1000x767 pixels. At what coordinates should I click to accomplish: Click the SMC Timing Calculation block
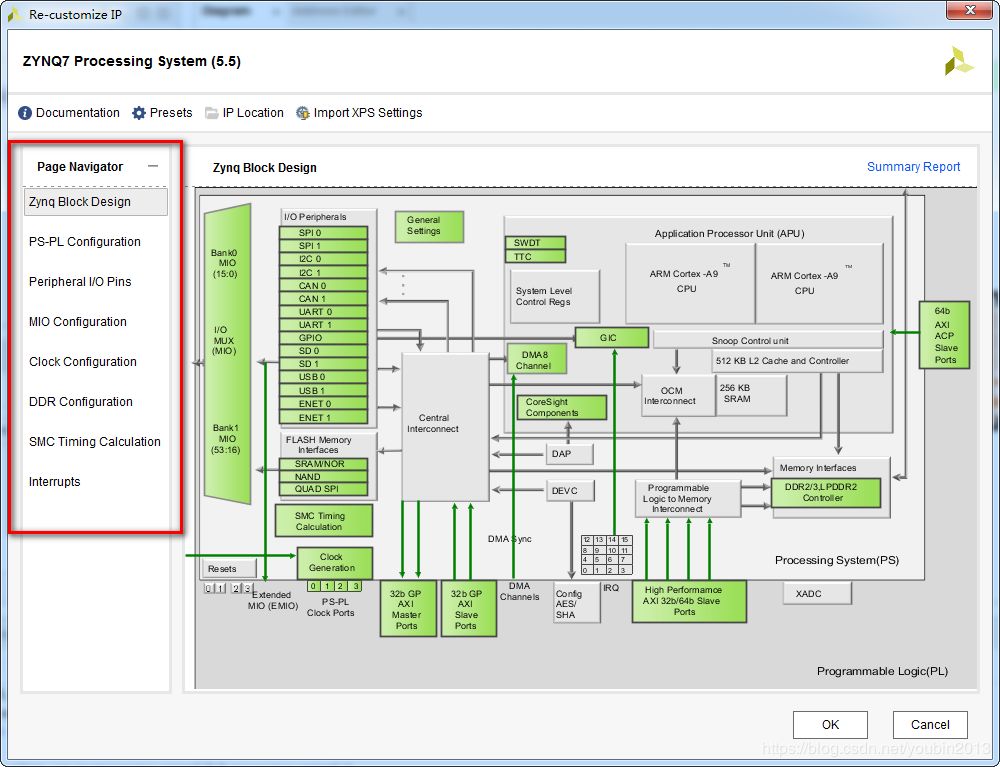(324, 520)
